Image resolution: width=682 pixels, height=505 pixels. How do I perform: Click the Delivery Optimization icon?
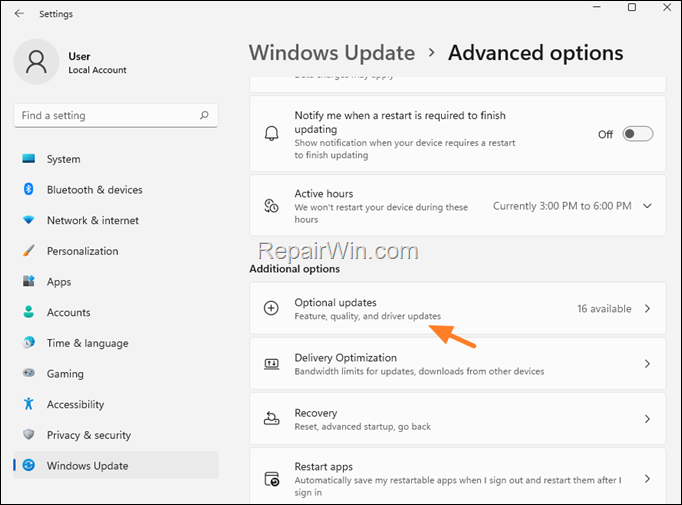[x=271, y=364]
